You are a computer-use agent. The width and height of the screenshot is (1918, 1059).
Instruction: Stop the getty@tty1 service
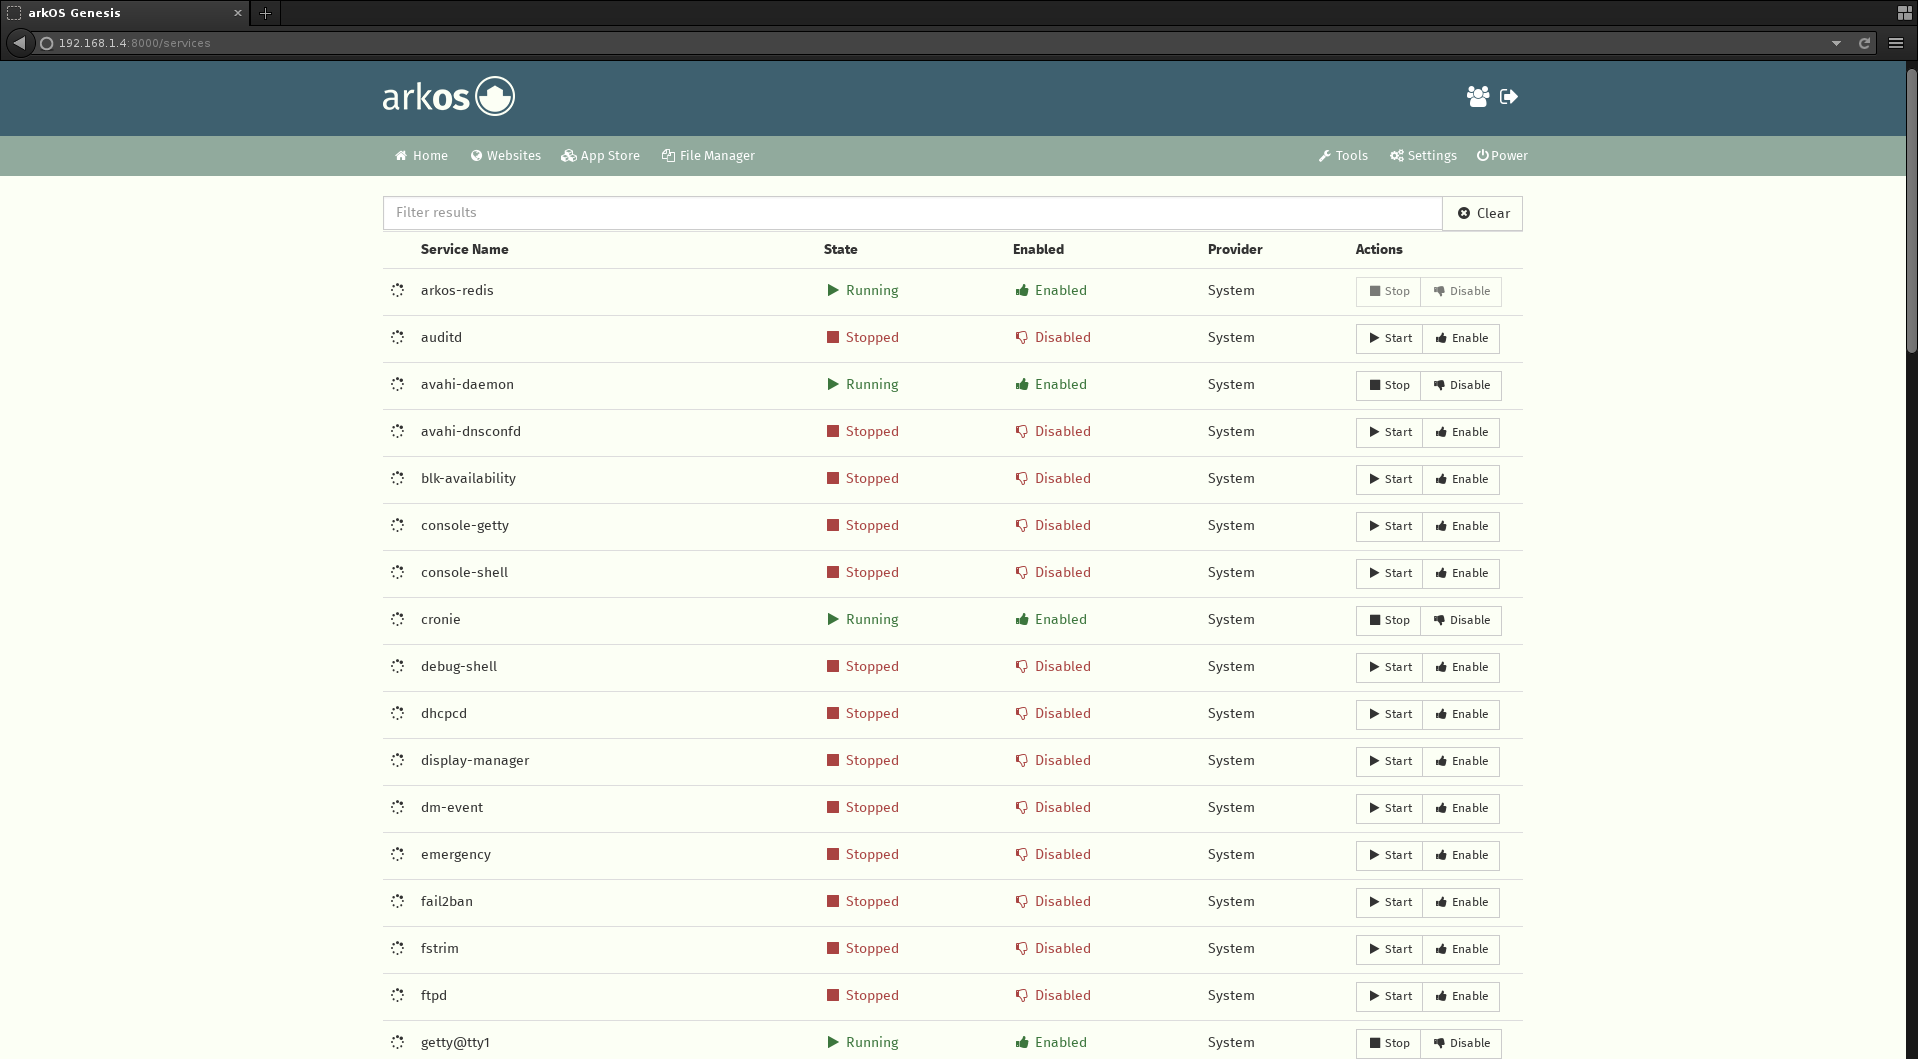click(1388, 1044)
